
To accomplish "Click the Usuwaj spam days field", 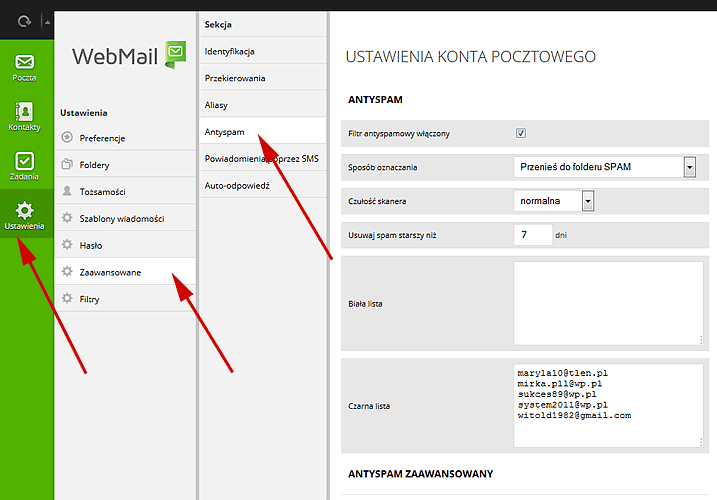I will coord(533,235).
